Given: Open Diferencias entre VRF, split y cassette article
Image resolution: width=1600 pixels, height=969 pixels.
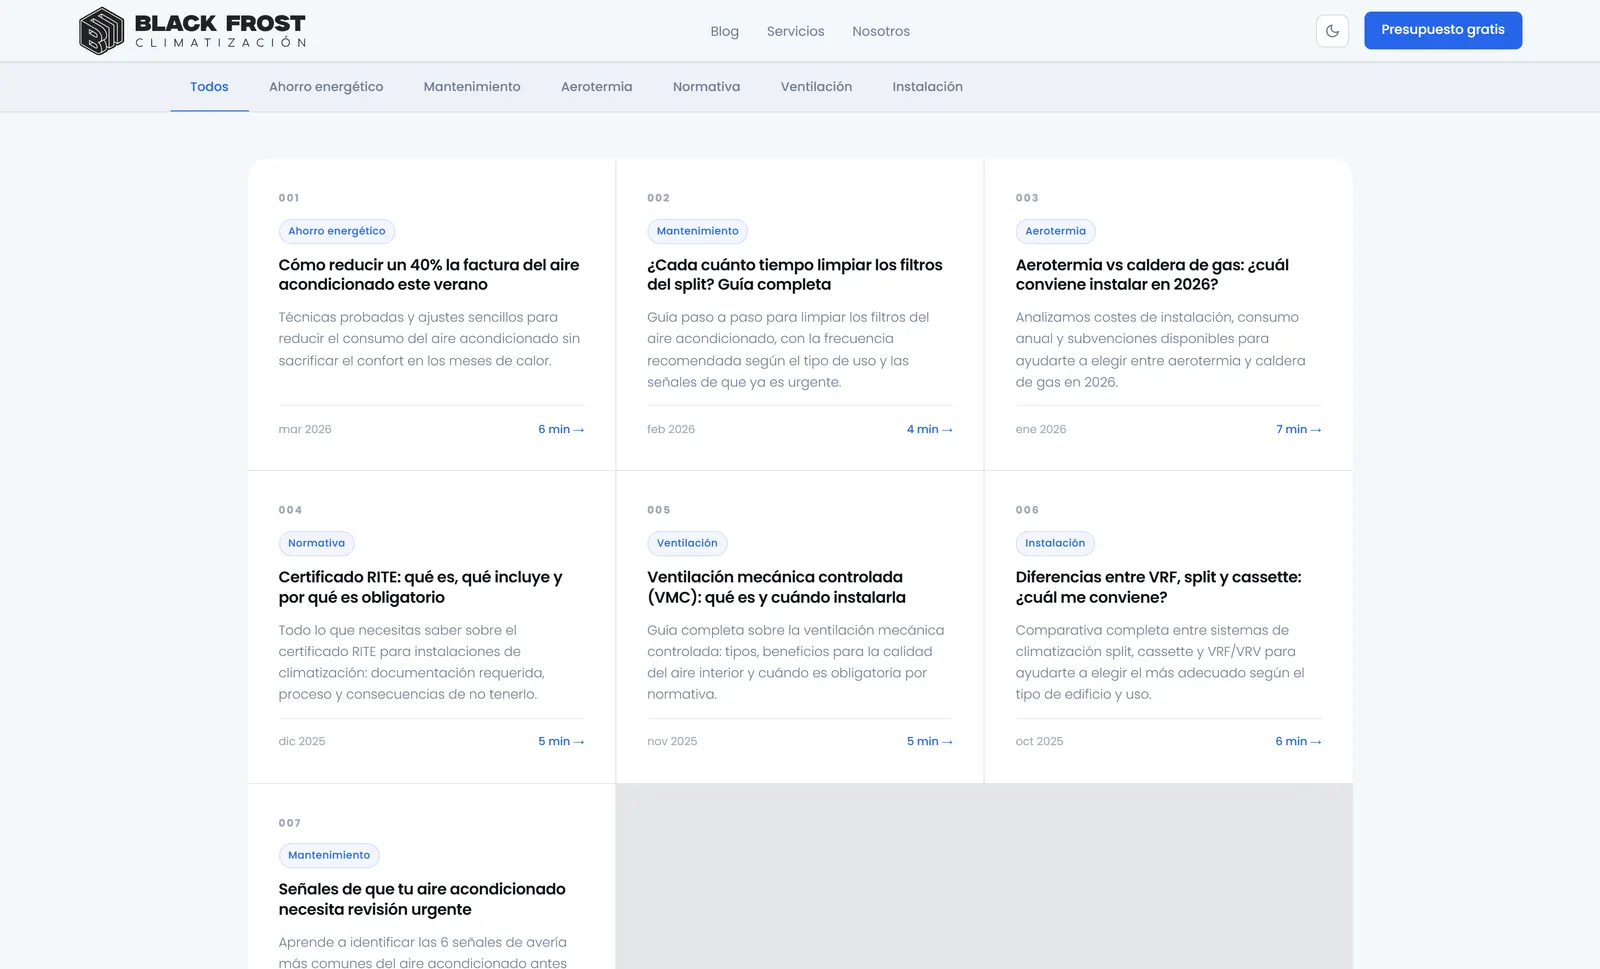Looking at the screenshot, I should (1158, 587).
